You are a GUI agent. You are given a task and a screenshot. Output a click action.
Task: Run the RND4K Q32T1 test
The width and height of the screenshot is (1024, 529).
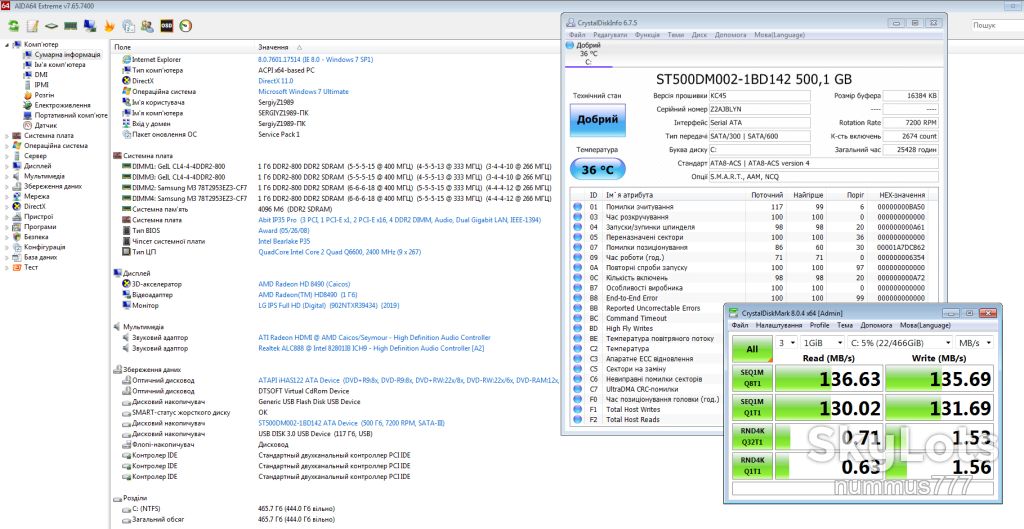752,437
